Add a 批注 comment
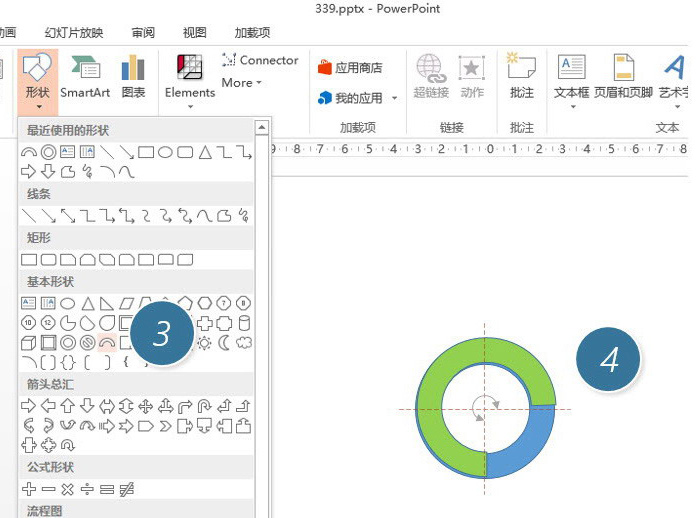700x518 pixels. pyautogui.click(x=521, y=76)
